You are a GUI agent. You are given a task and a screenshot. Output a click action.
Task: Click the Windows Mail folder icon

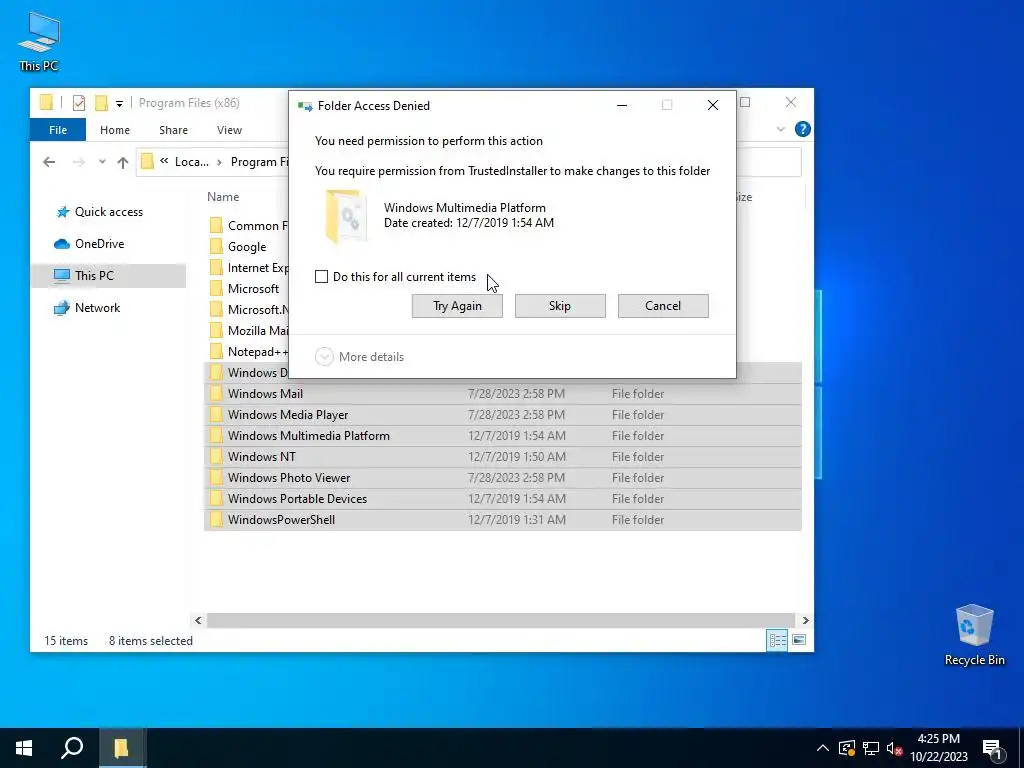tap(216, 394)
